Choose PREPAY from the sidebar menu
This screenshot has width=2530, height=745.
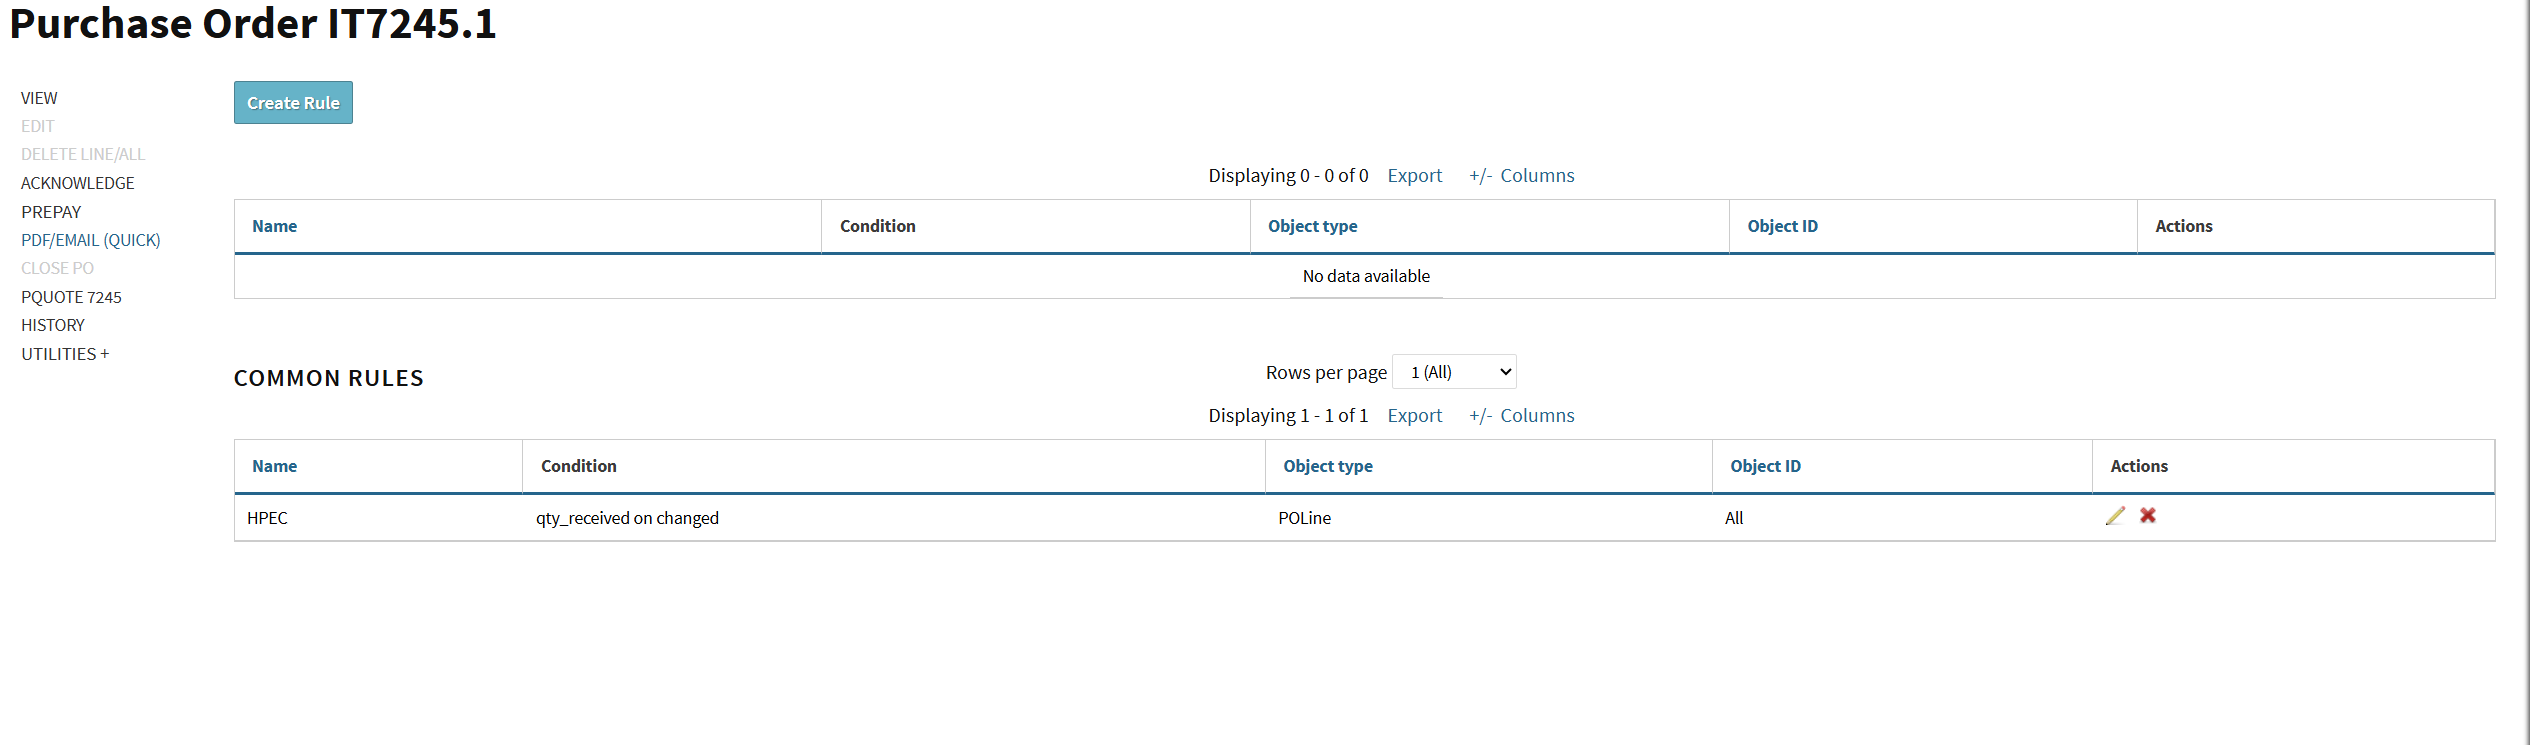point(51,212)
